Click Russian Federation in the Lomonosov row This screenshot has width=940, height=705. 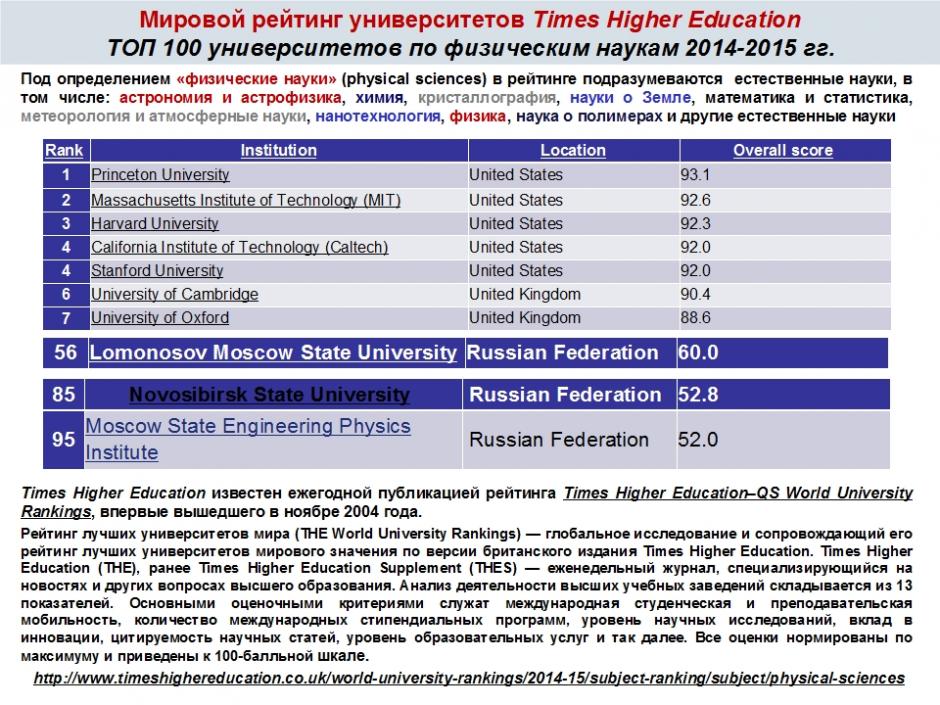pos(562,352)
